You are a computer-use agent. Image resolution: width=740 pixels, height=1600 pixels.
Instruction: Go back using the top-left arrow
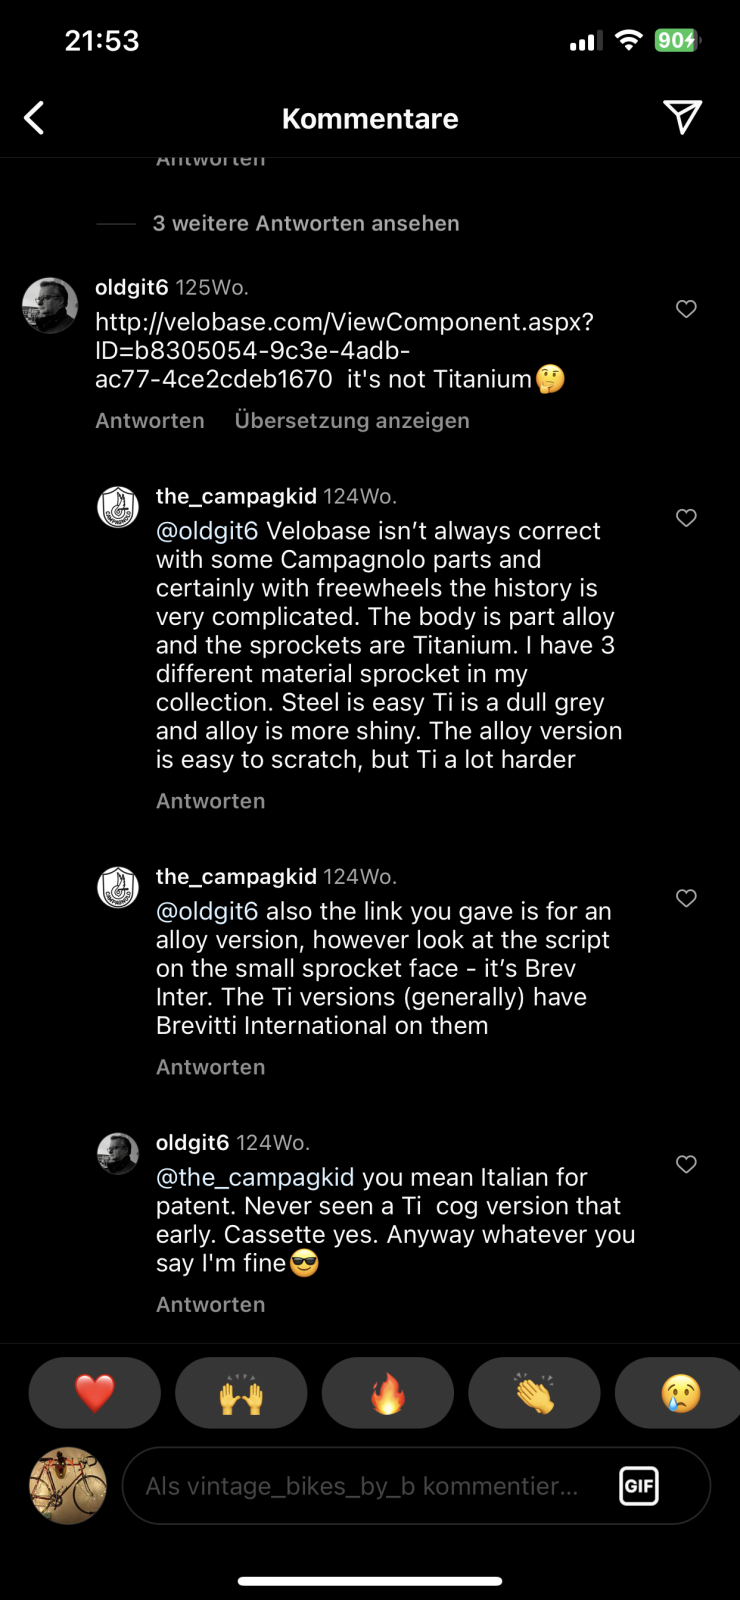click(35, 118)
